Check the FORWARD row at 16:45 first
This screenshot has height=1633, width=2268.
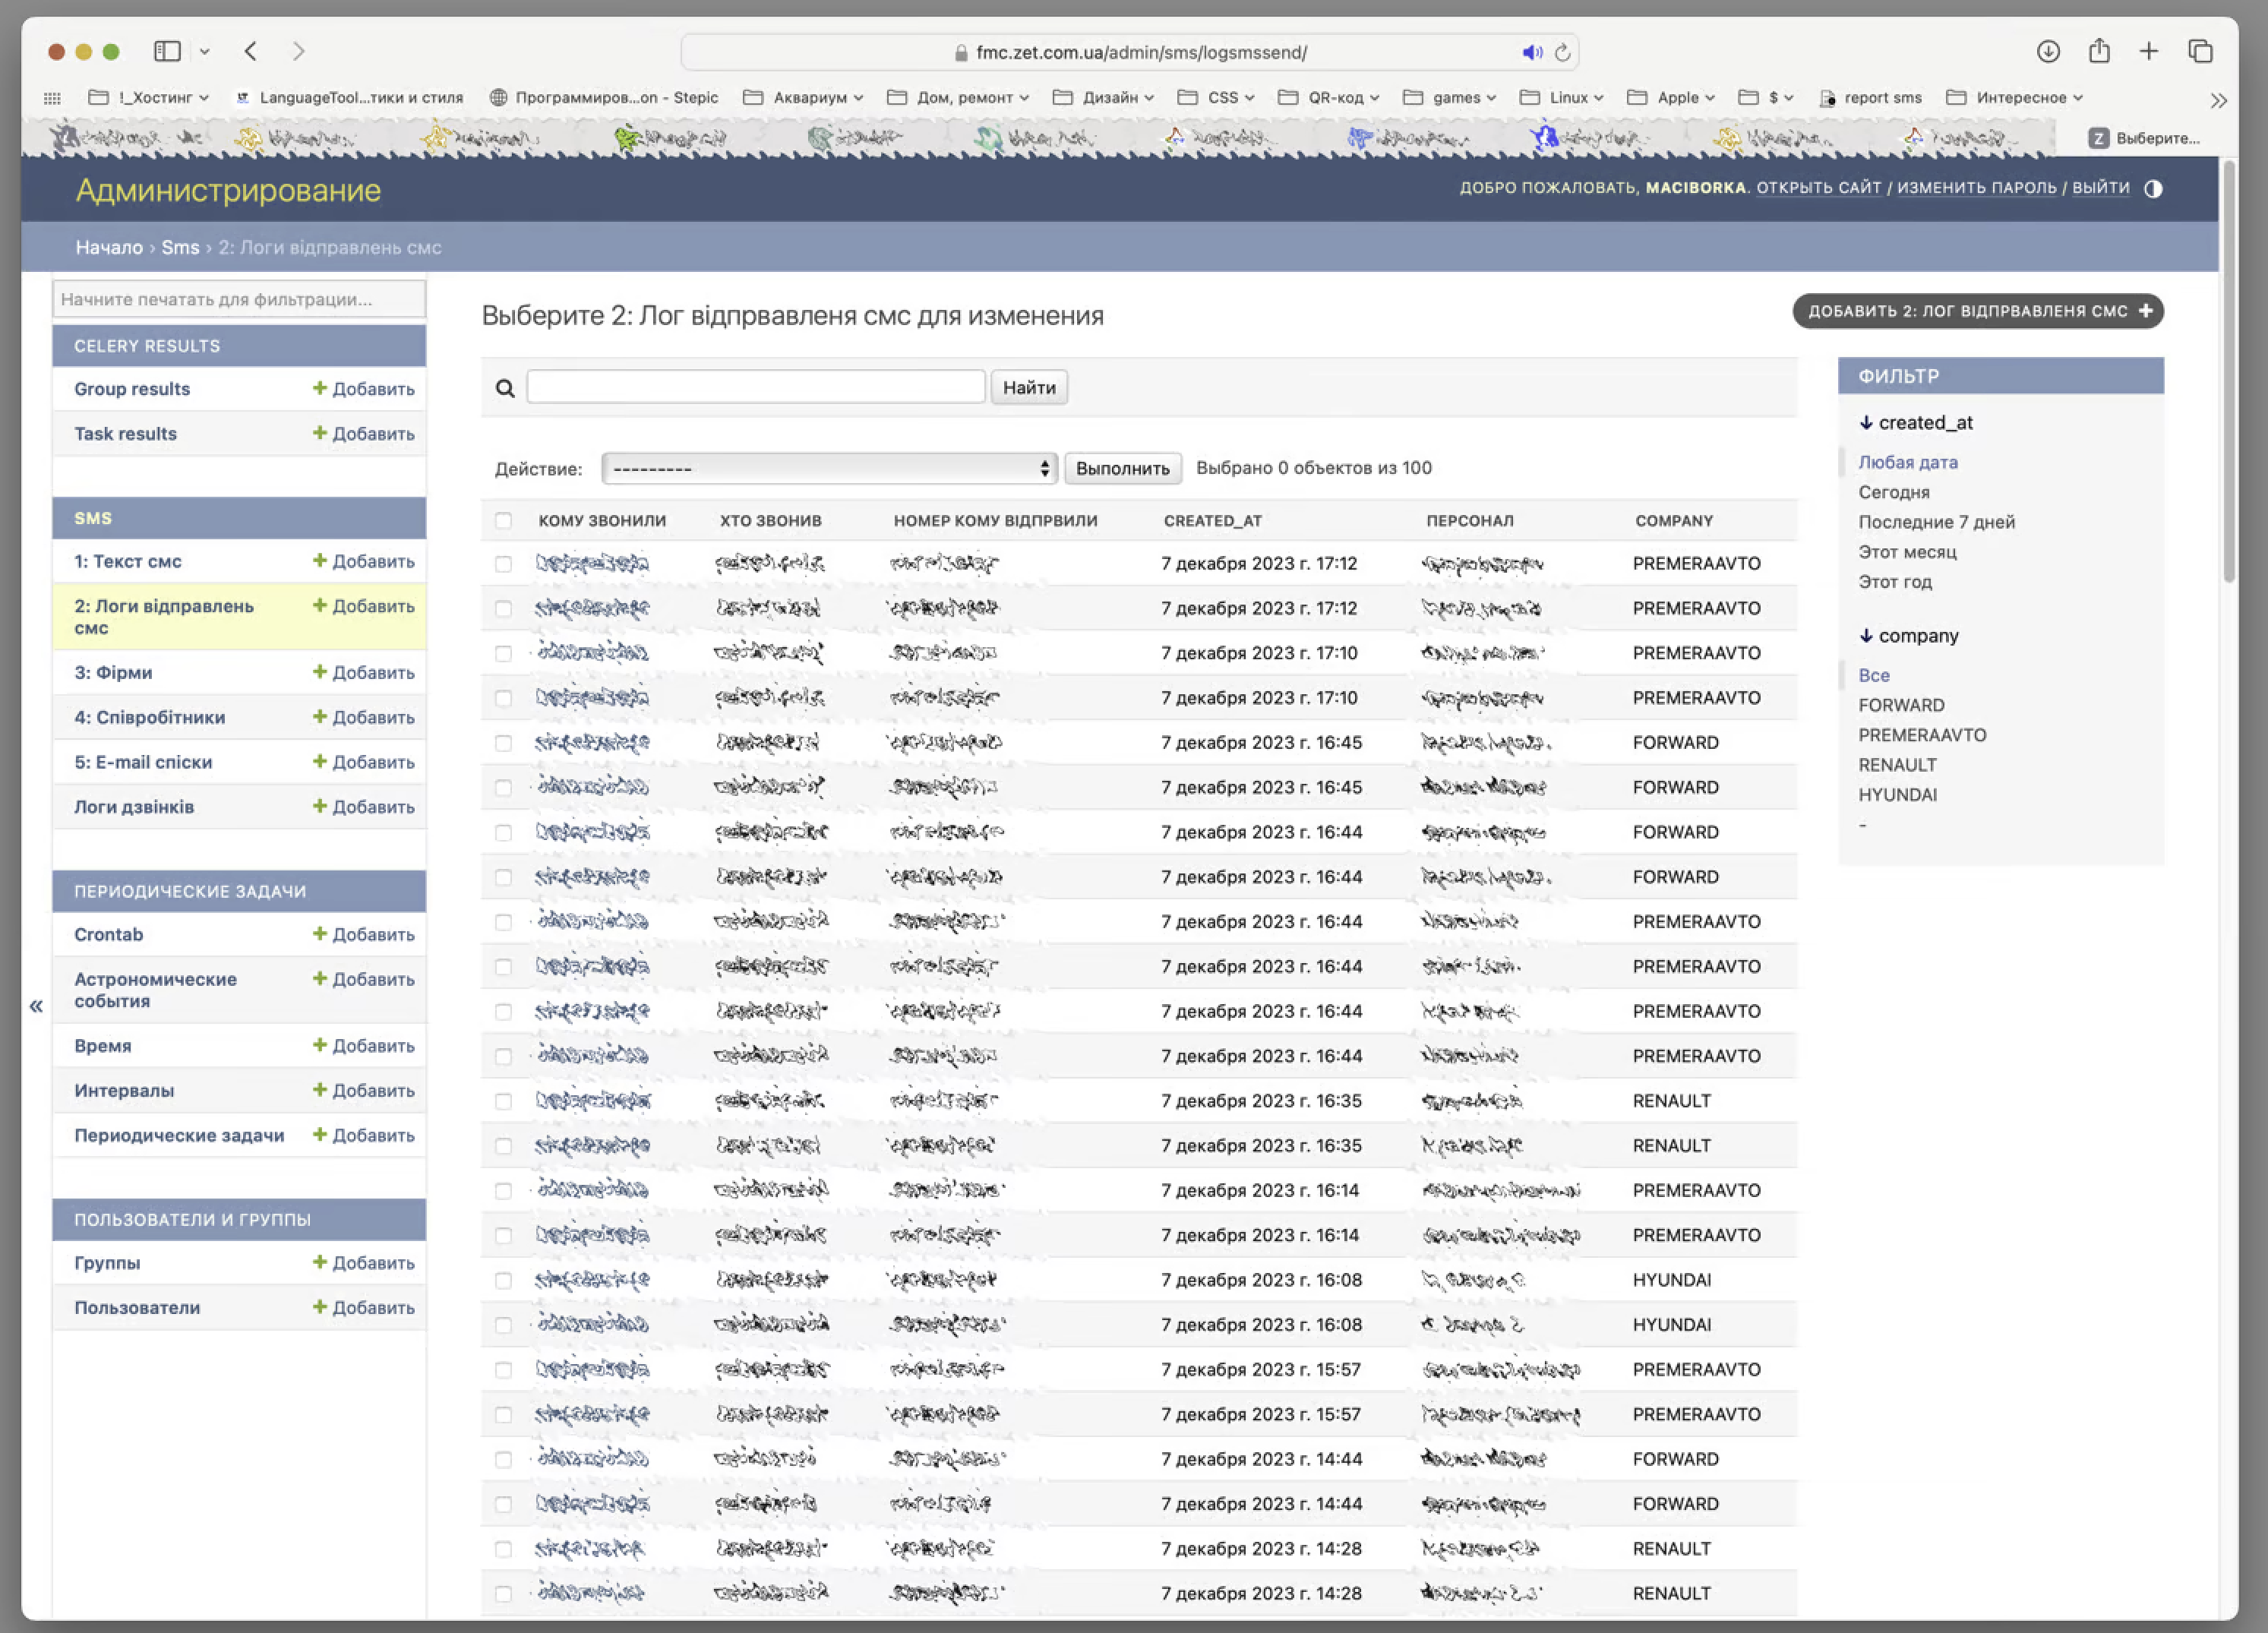503,743
